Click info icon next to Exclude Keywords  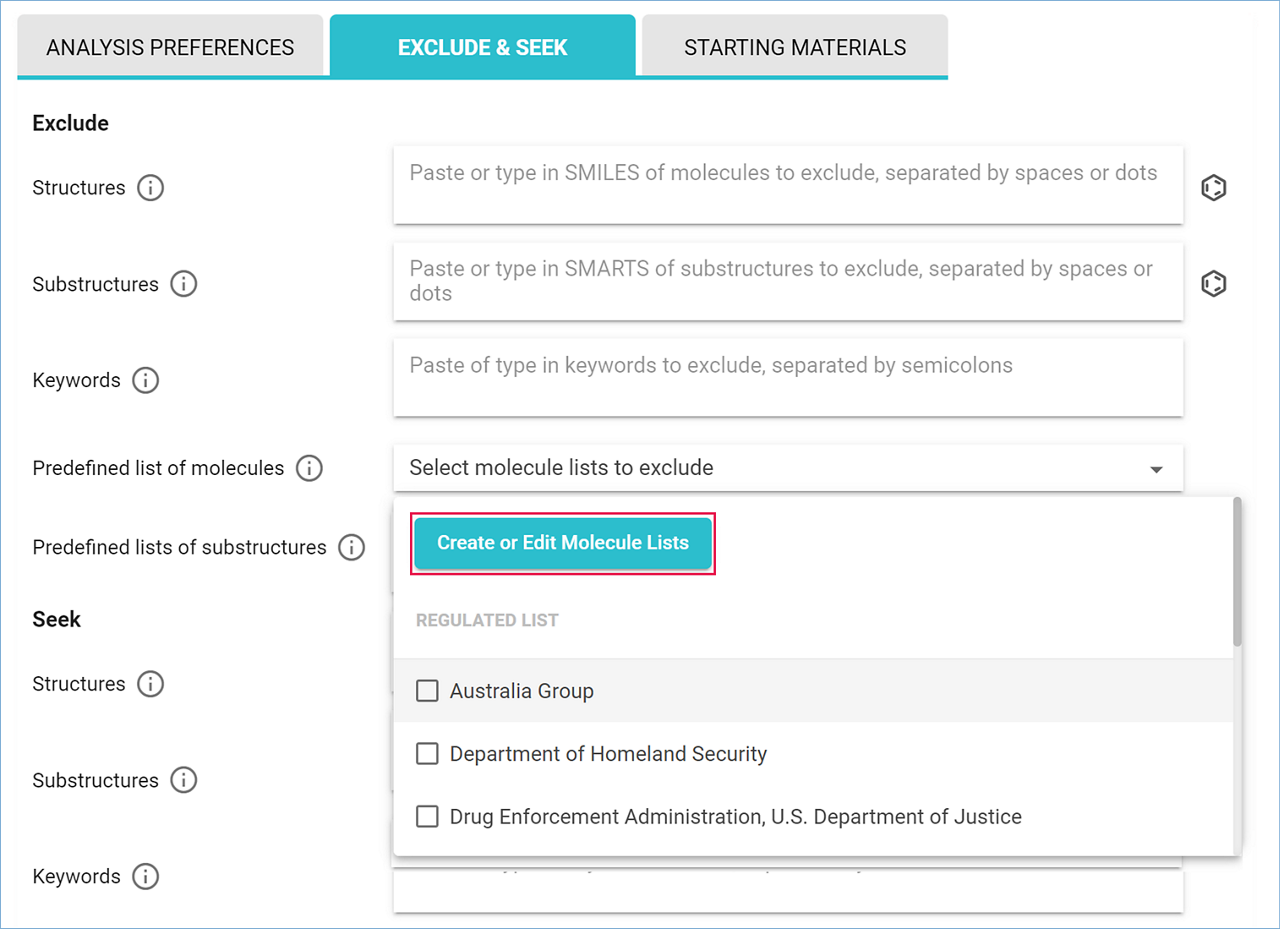coord(146,380)
